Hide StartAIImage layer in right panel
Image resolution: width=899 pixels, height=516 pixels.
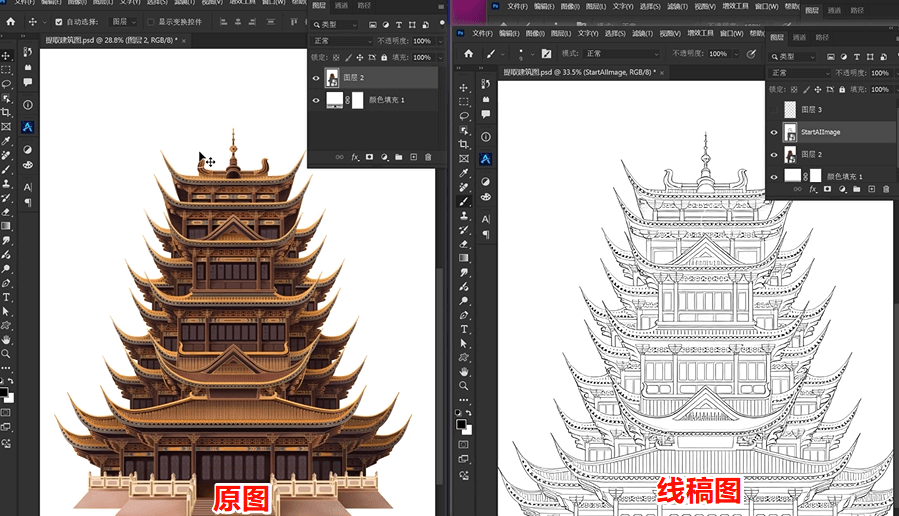(774, 132)
